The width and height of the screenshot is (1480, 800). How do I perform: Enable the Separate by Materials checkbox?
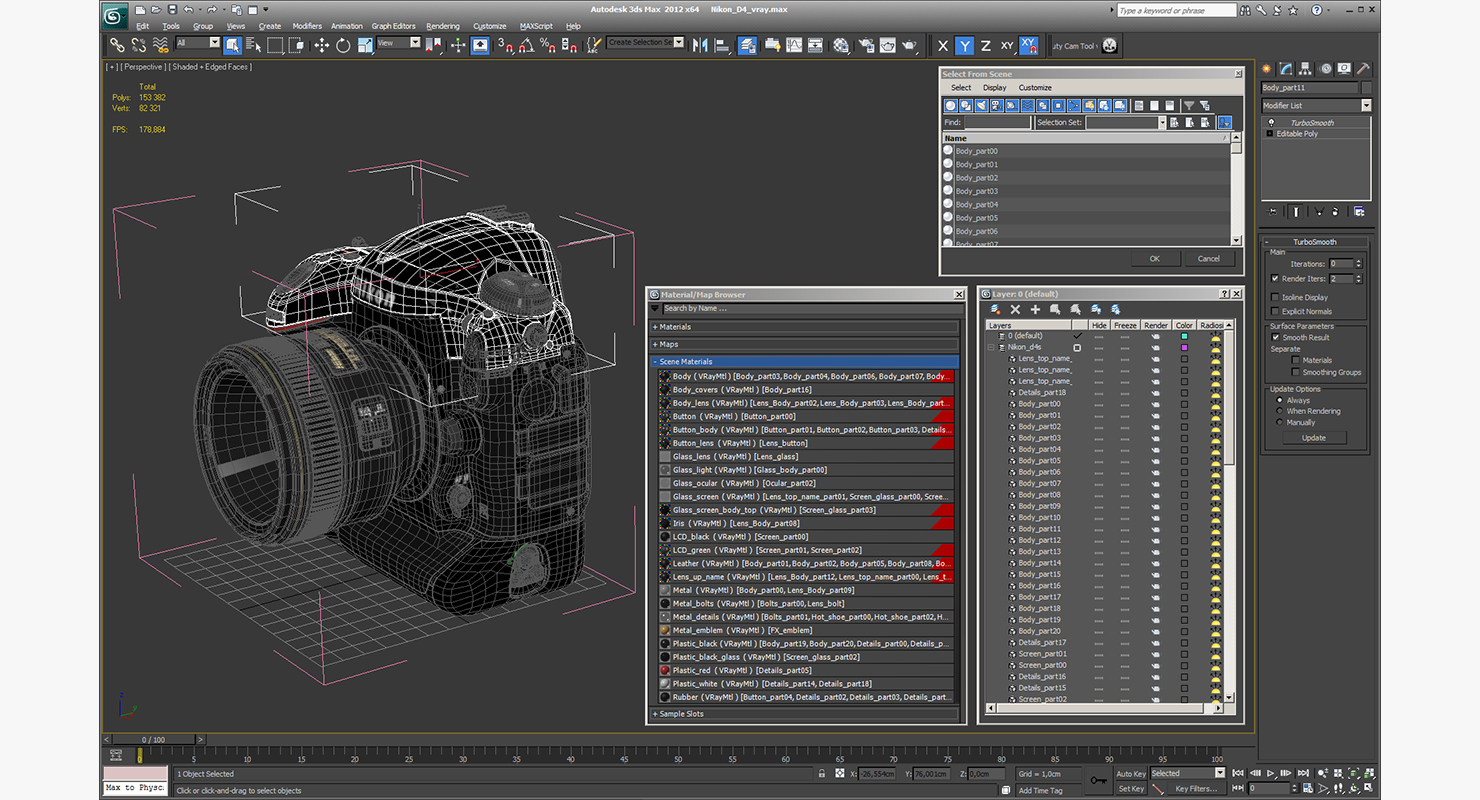(1295, 360)
